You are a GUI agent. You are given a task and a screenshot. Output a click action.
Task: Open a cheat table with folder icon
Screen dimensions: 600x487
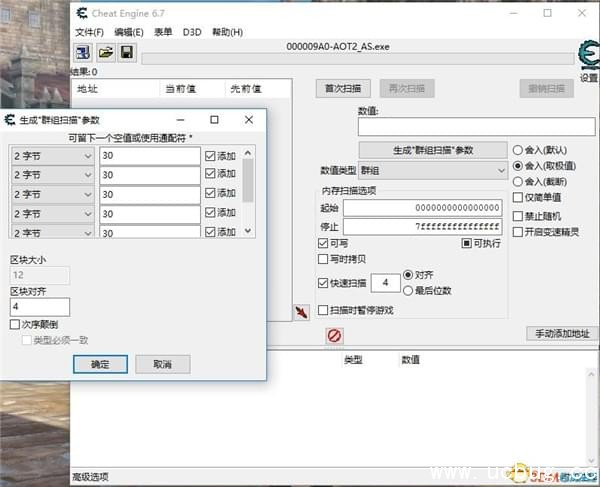[105, 52]
